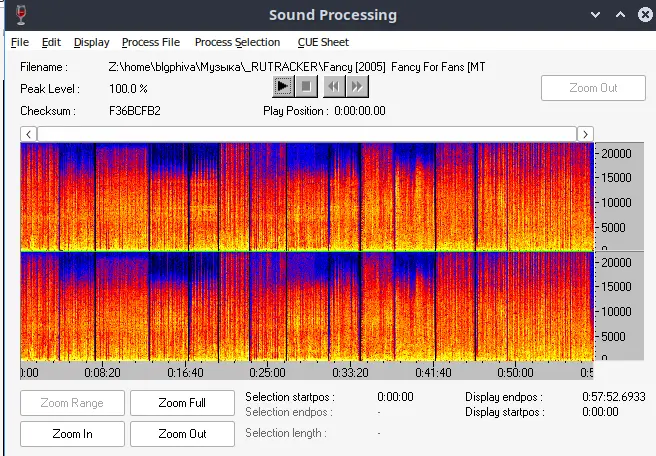Click the Zoom Full button
Screen dimensions: 656x456
(182, 403)
